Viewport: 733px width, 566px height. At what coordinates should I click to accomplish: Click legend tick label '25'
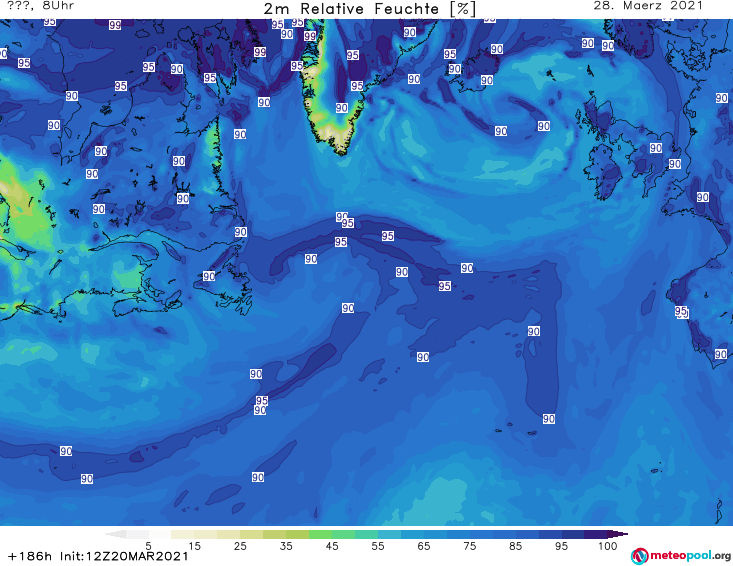point(240,546)
